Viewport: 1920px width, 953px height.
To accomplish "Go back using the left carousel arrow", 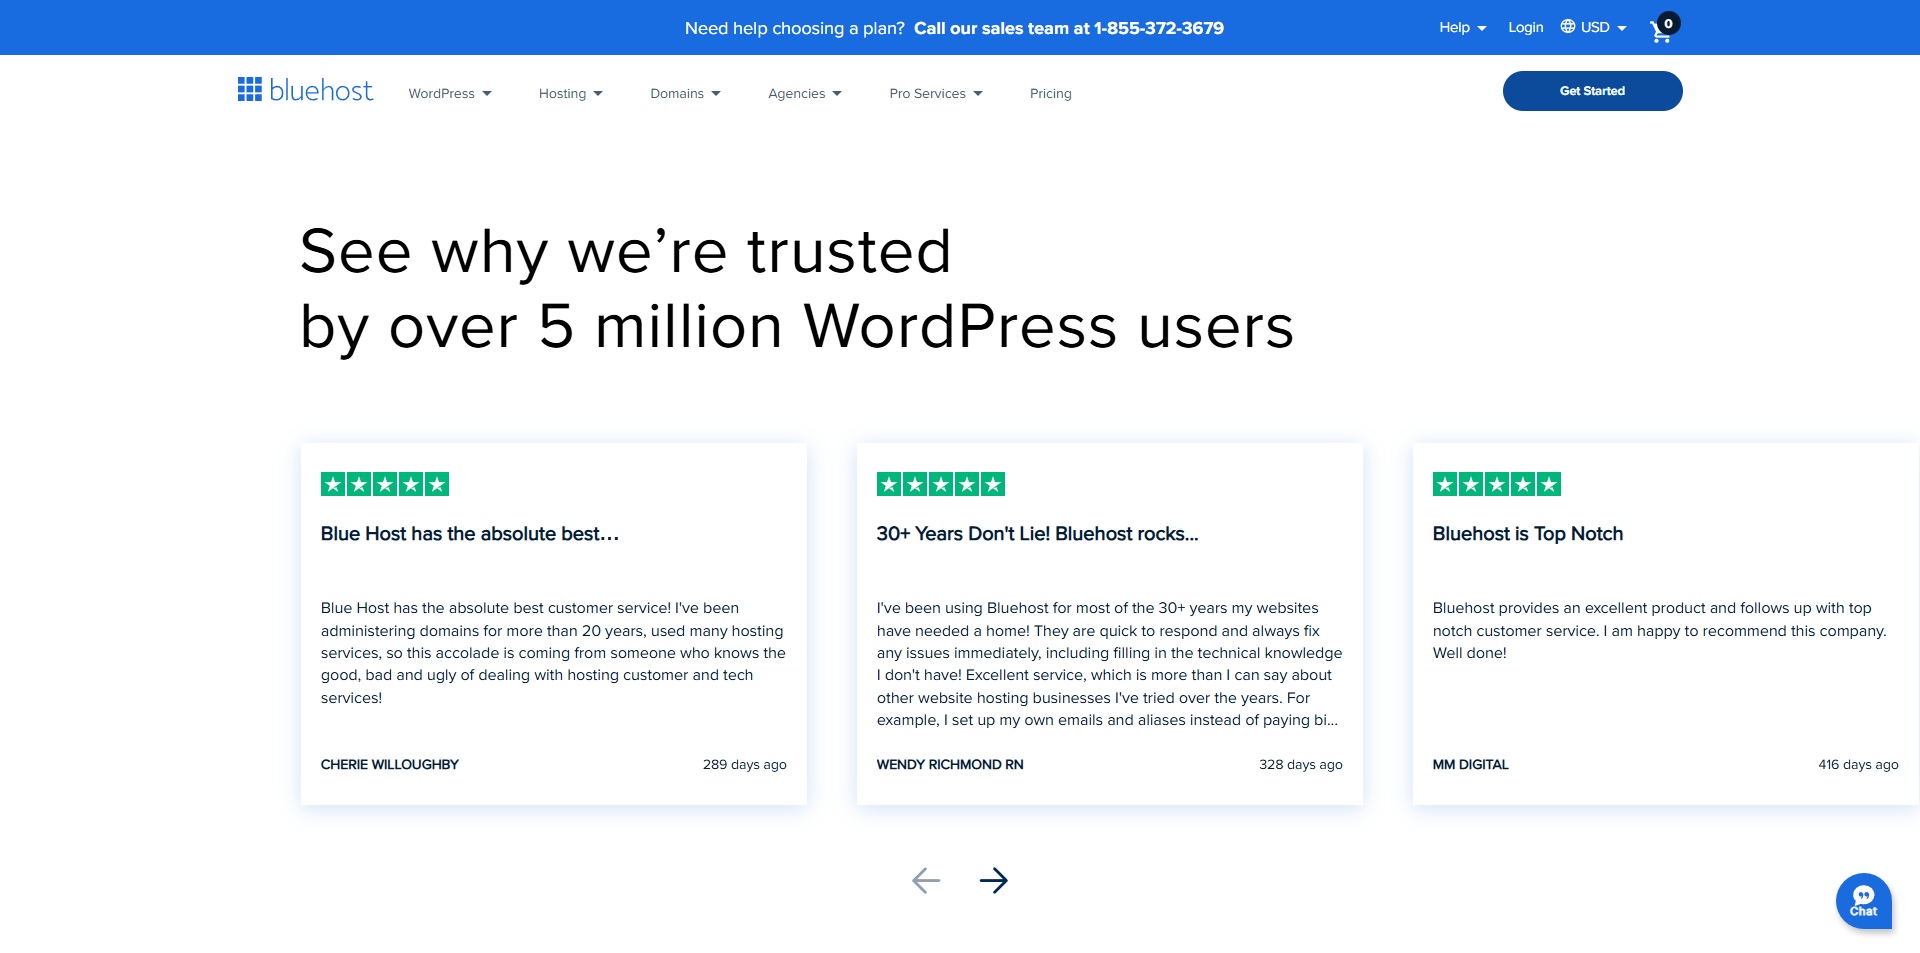I will (x=925, y=881).
